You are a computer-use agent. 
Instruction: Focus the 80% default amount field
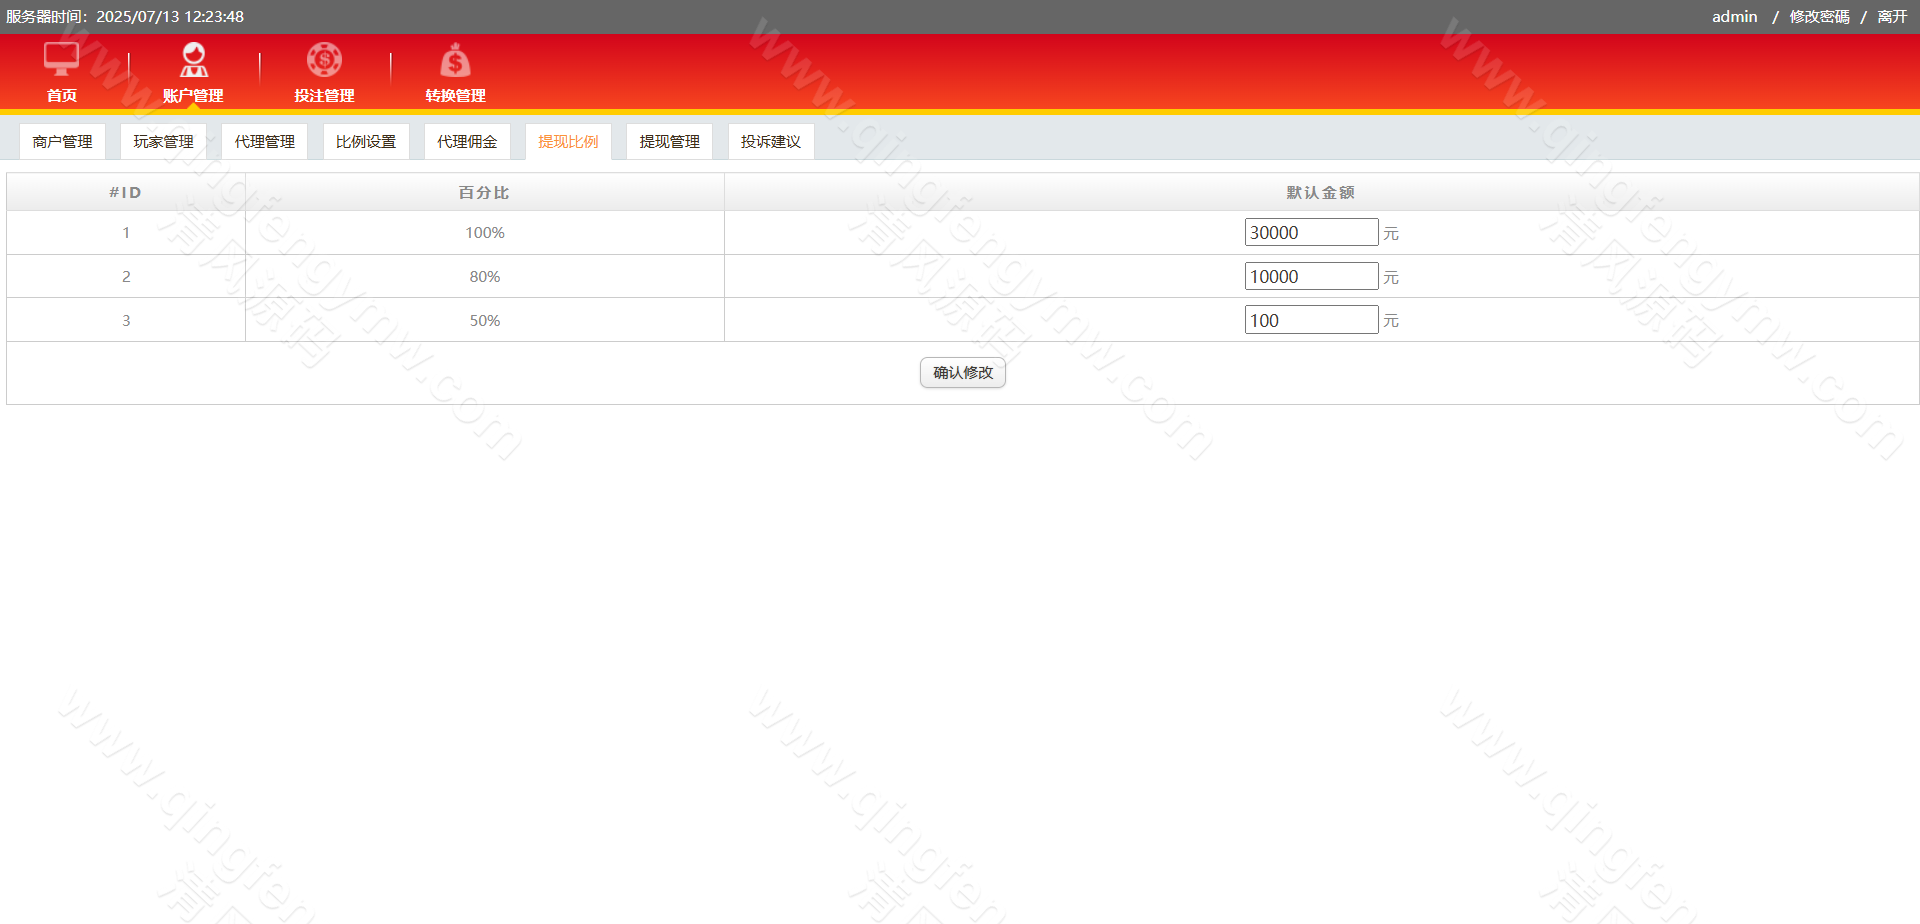coord(1311,277)
